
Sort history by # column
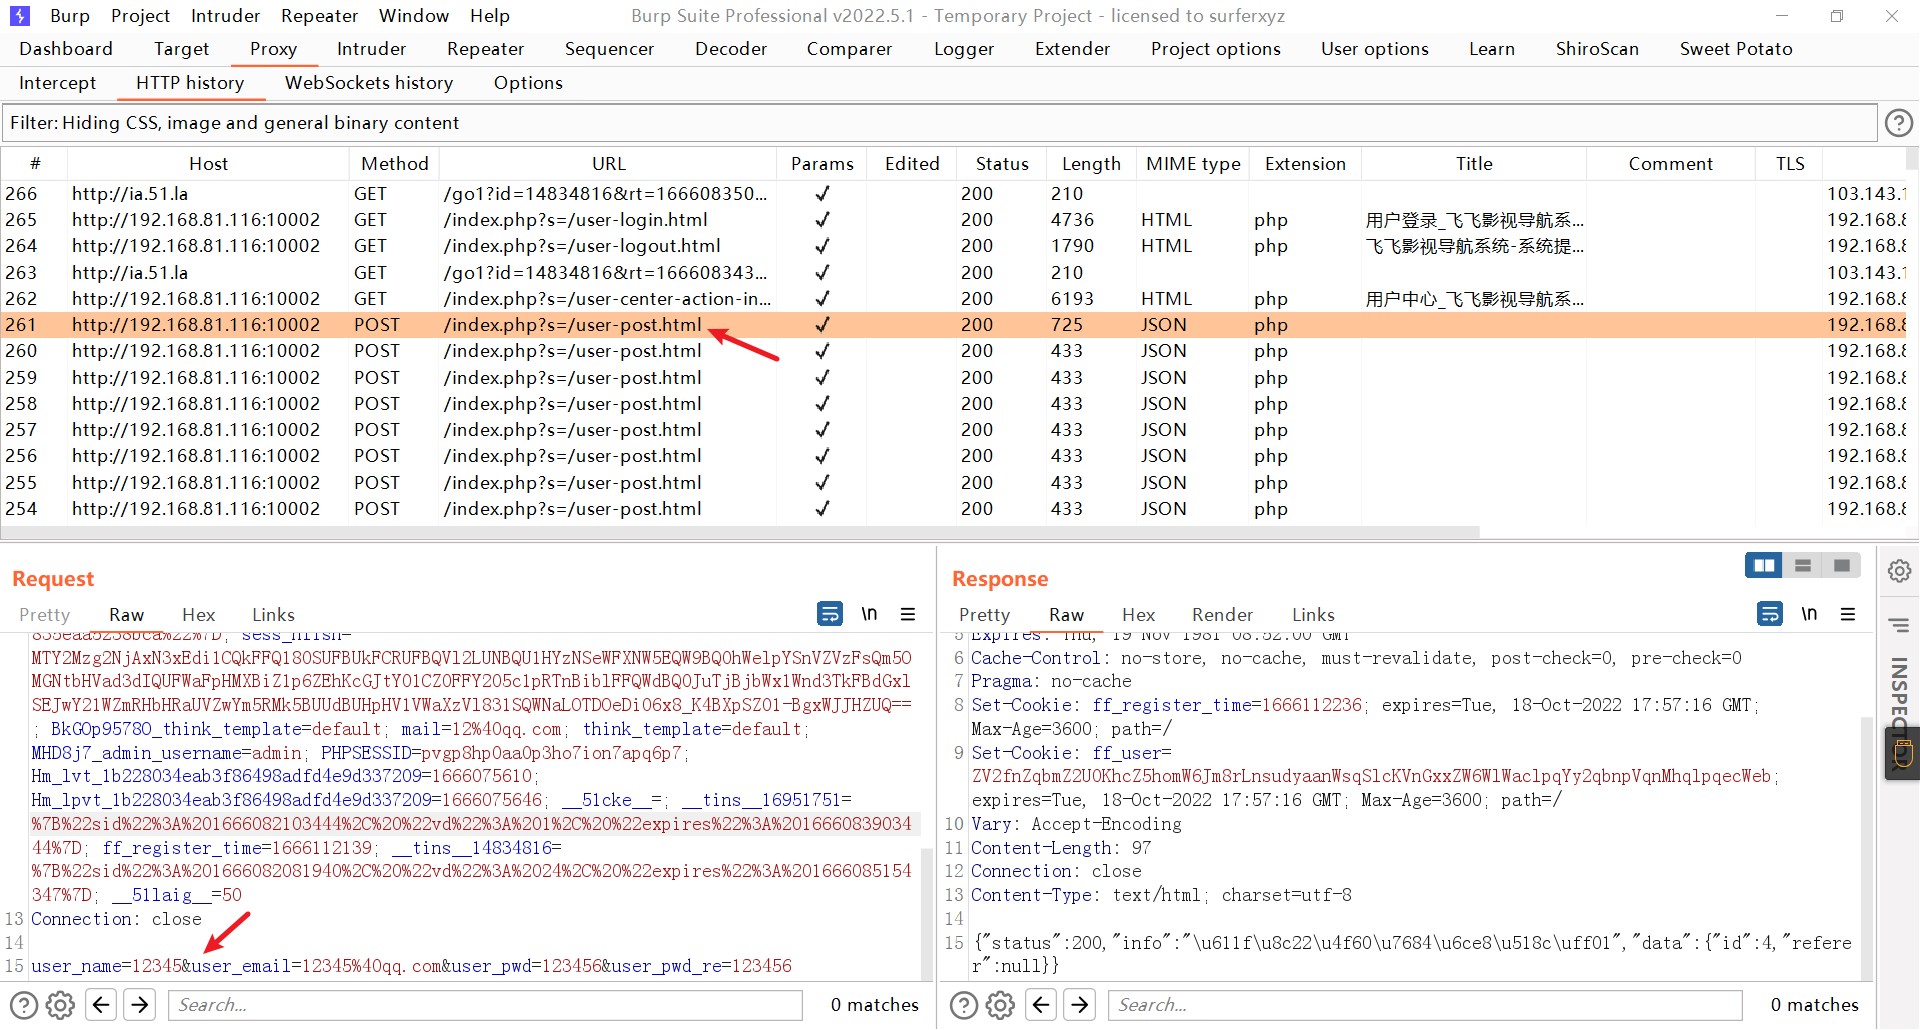[35, 164]
